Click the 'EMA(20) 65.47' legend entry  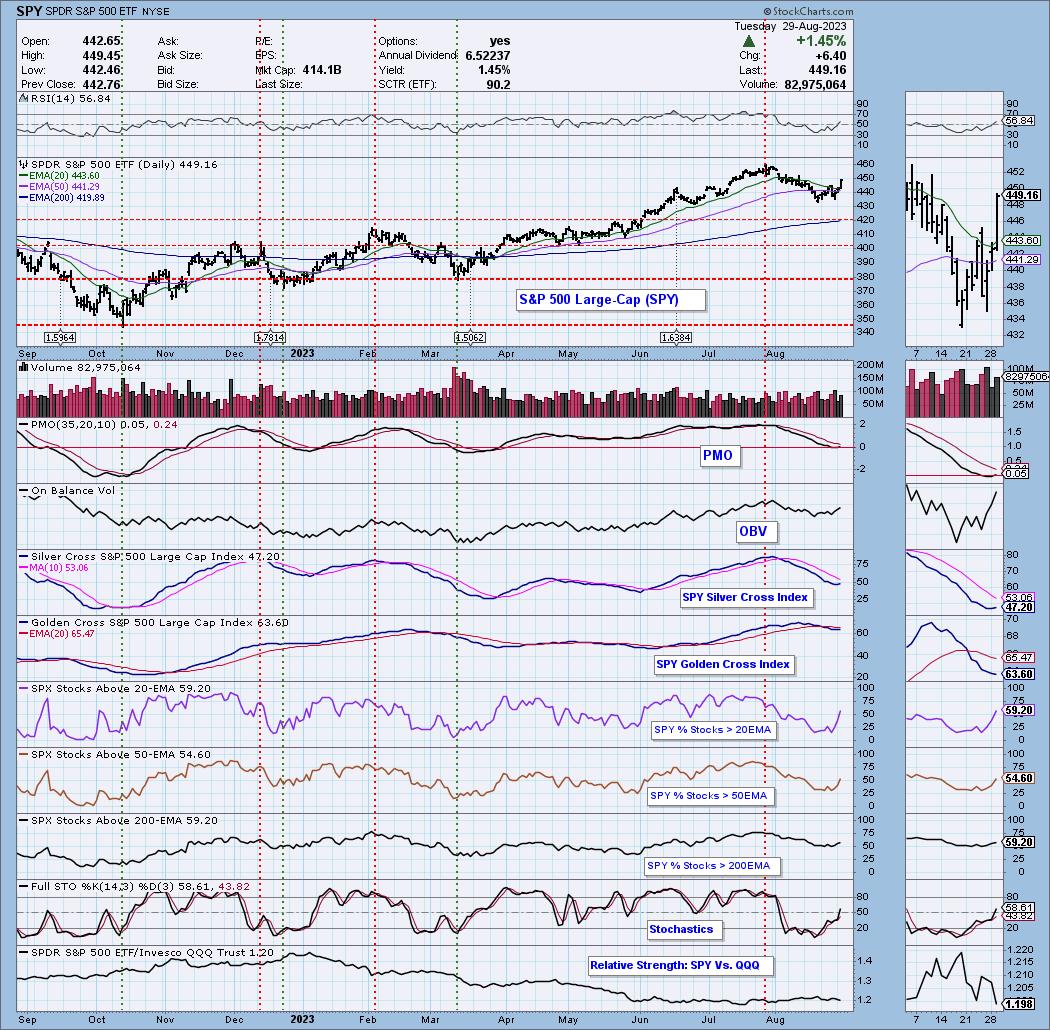click(57, 633)
